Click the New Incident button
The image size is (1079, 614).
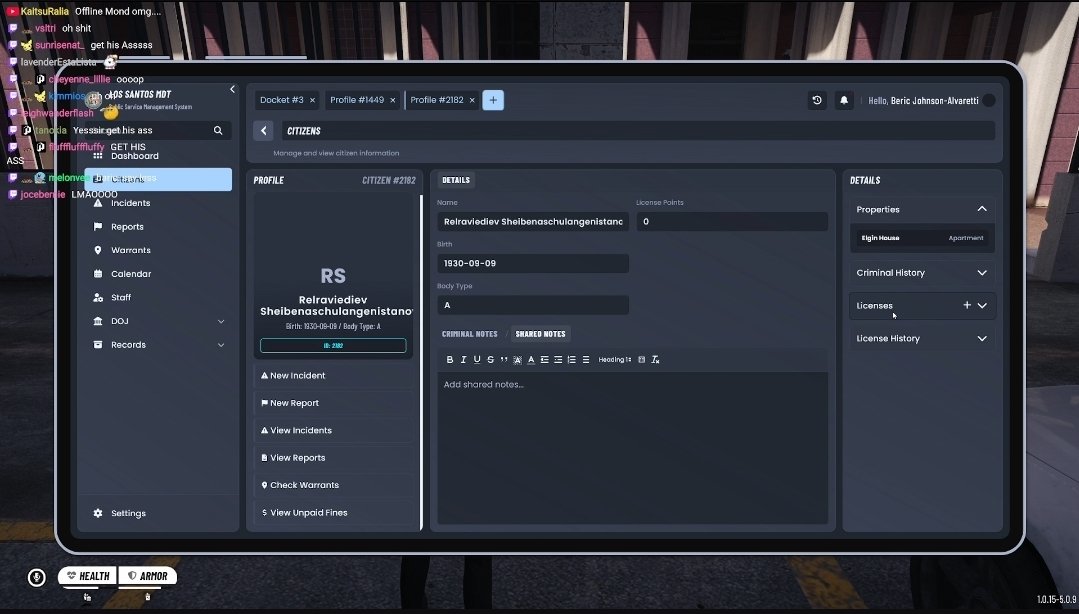pyautogui.click(x=334, y=376)
